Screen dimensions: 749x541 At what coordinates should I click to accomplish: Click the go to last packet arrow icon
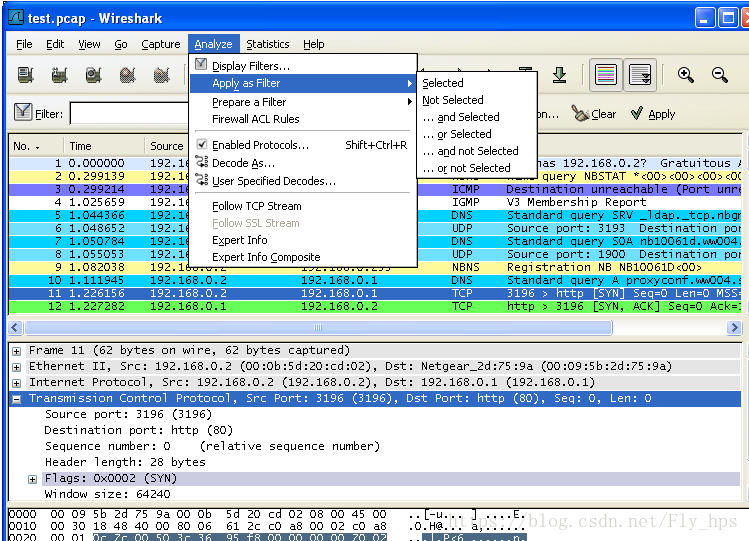click(559, 75)
